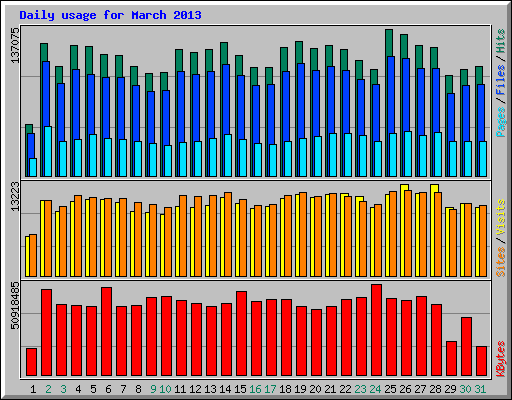Select the tallest red KBytes bar for day 24
This screenshot has width=512, height=400.
[x=377, y=330]
